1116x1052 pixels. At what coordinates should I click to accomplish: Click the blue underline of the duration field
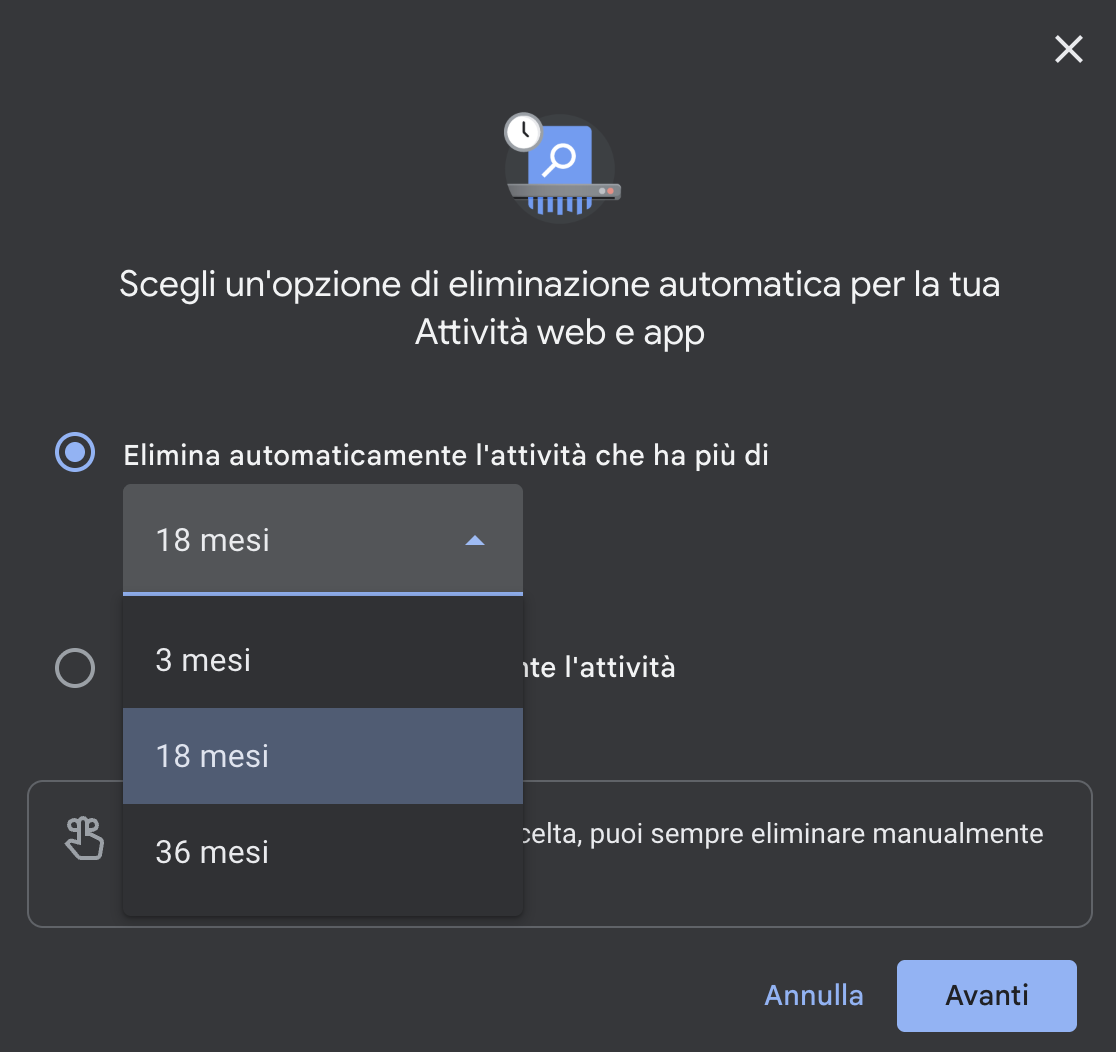pyautogui.click(x=322, y=592)
